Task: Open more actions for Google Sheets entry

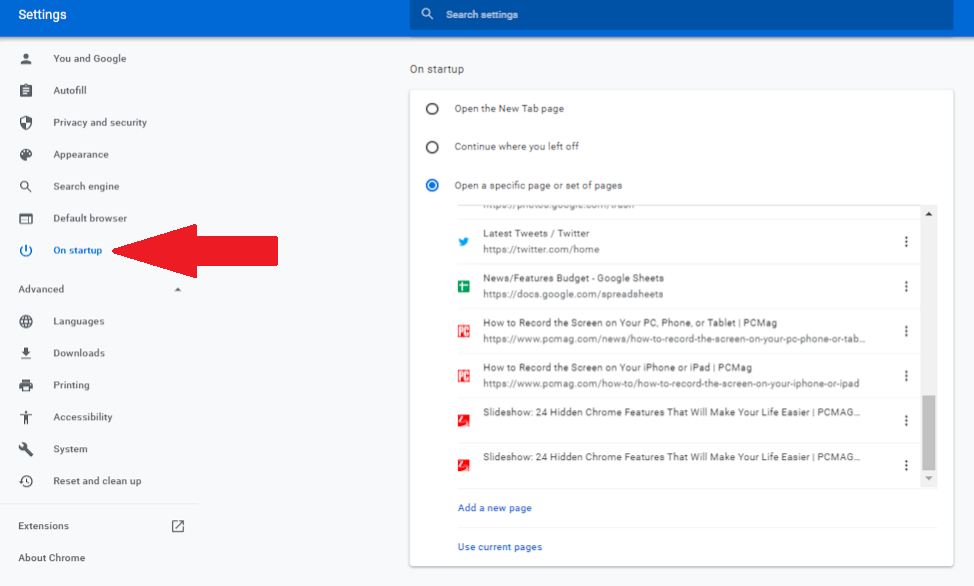Action: click(x=906, y=287)
